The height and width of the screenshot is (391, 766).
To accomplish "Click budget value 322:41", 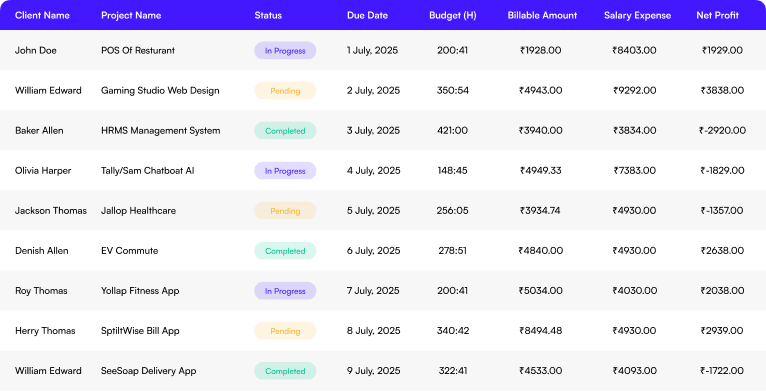I will point(453,371).
